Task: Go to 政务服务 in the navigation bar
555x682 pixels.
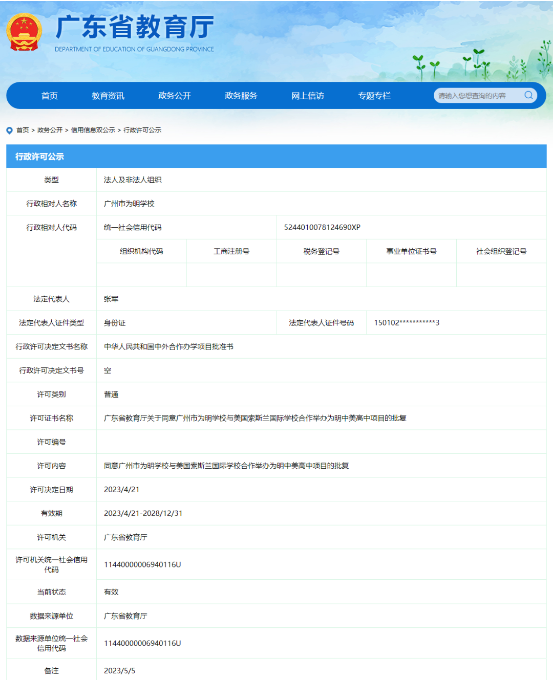Action: coord(241,96)
